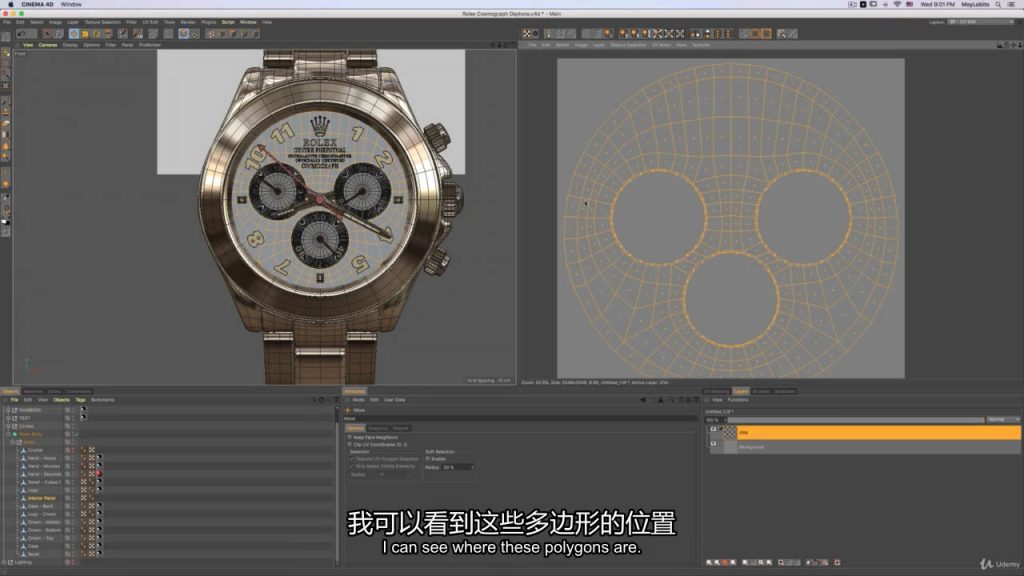Image resolution: width=1024 pixels, height=576 pixels.
Task: Toggle Clip UV Coordinates checkbox
Action: [x=349, y=444]
